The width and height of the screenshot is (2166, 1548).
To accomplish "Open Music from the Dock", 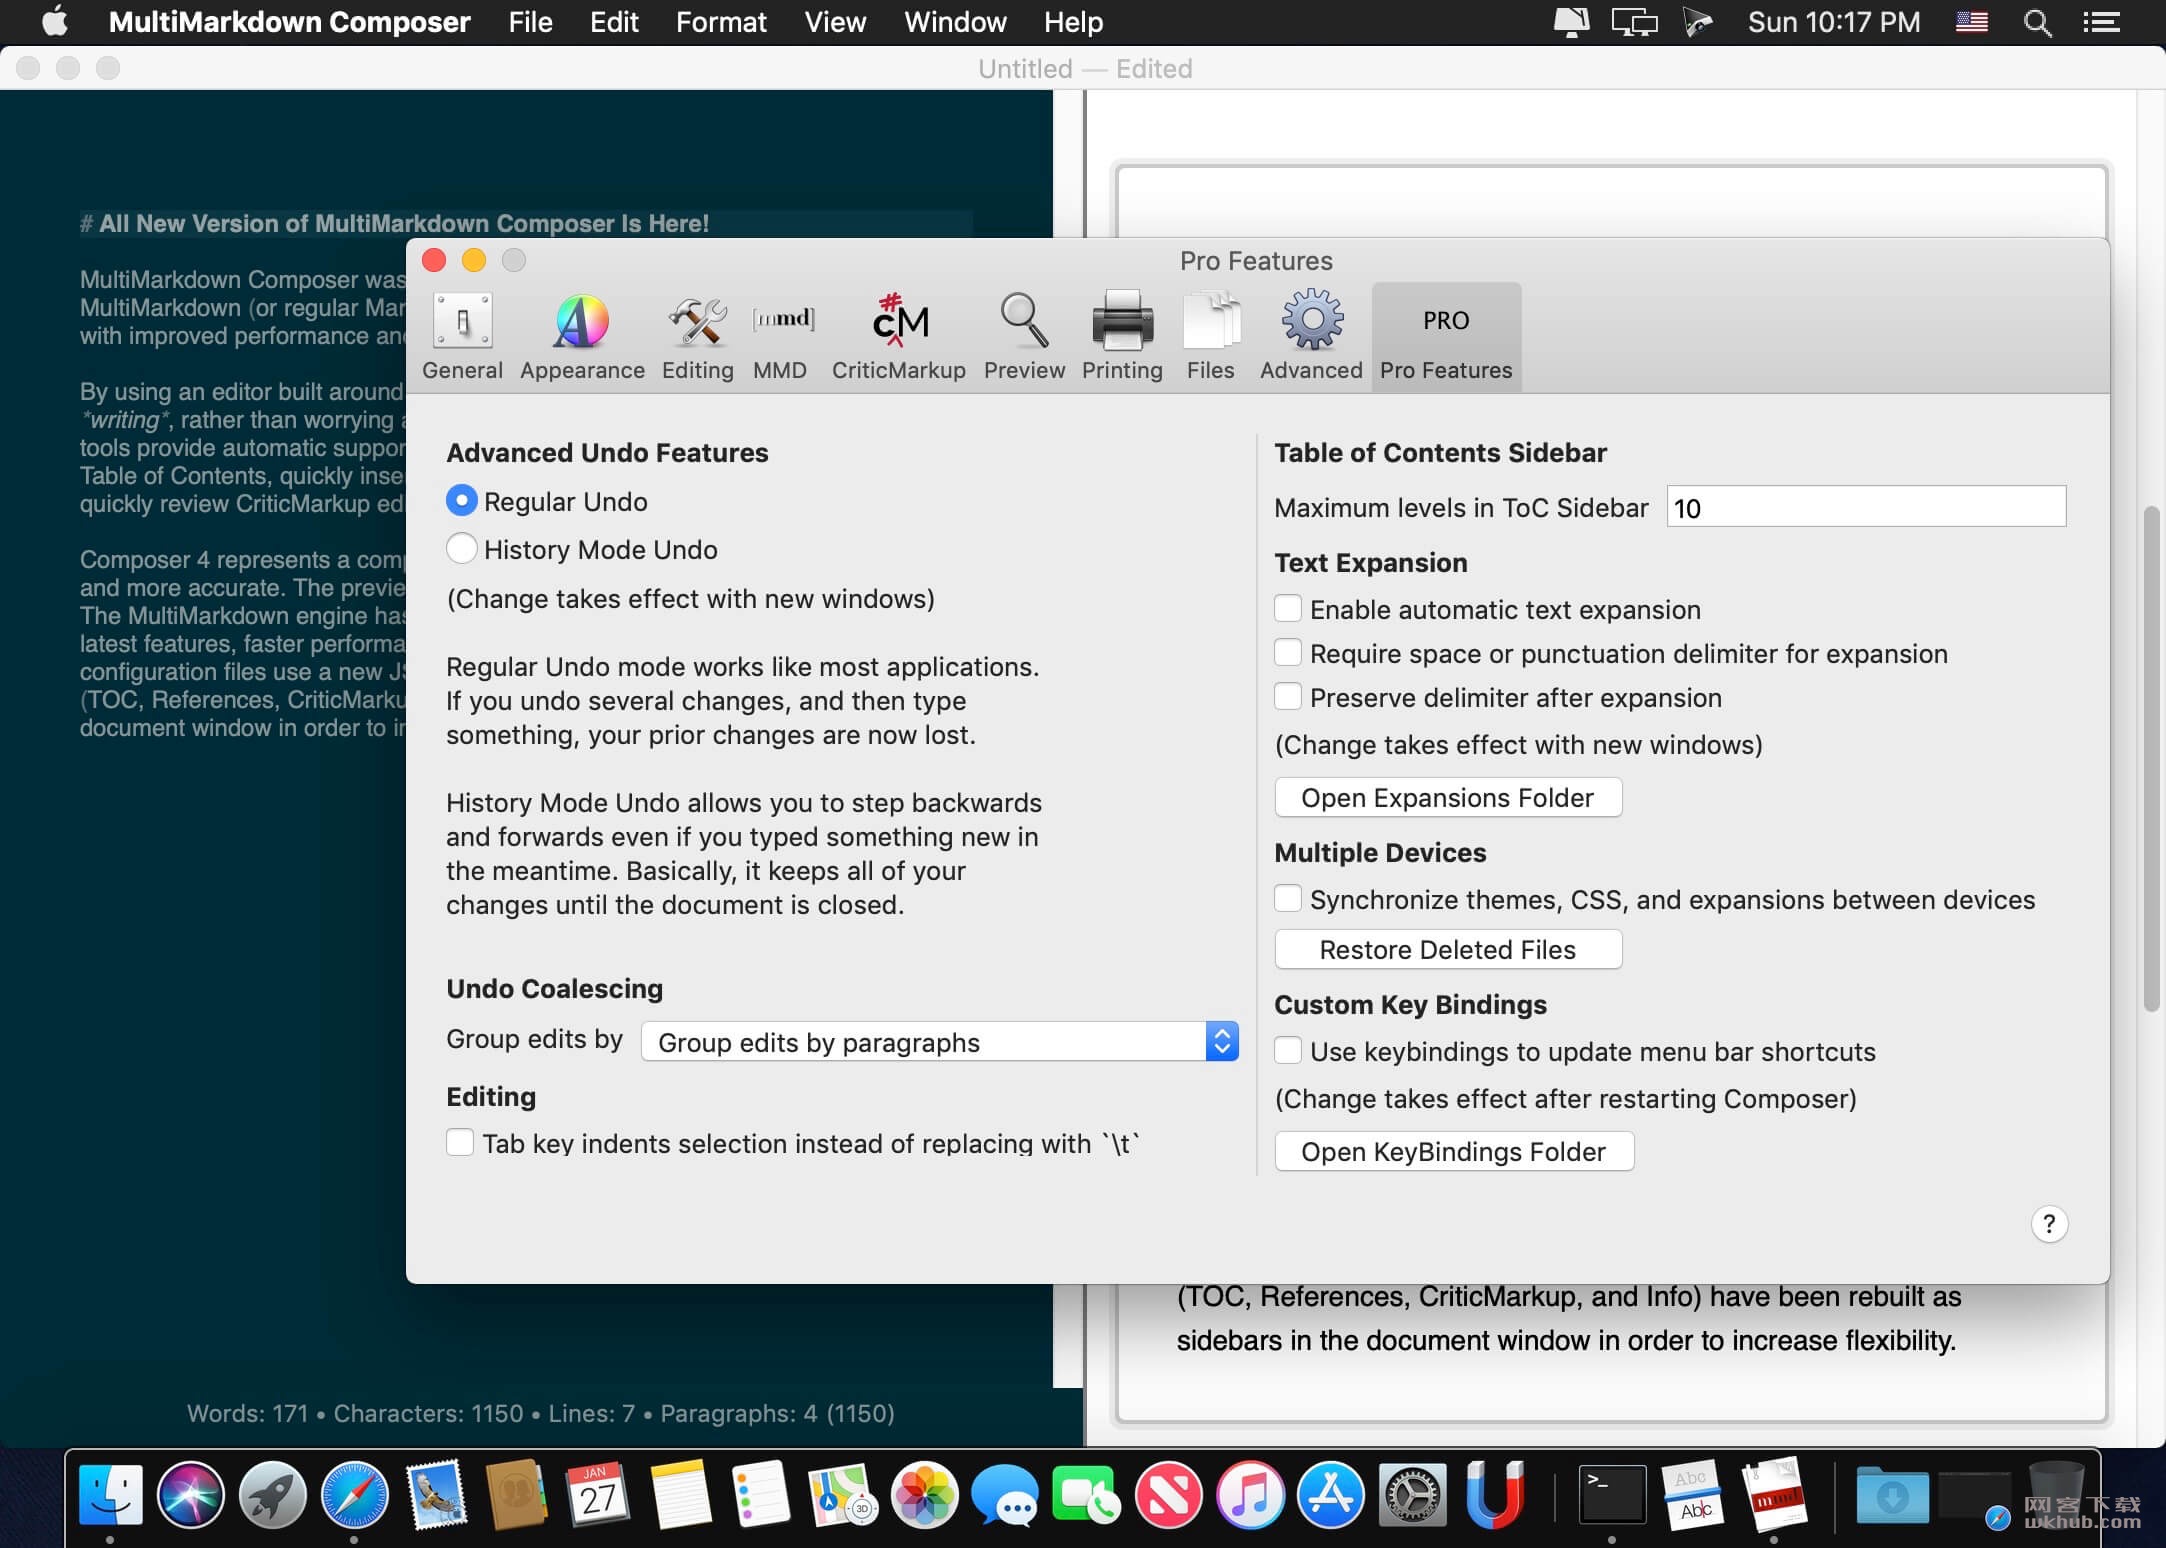I will tap(1249, 1495).
